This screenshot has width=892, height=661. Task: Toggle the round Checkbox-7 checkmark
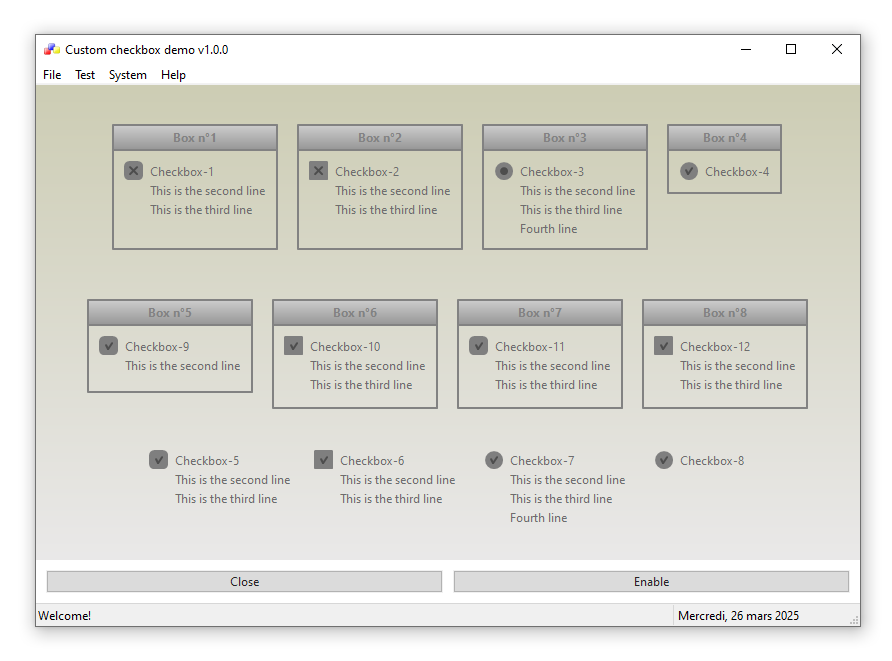(x=494, y=460)
